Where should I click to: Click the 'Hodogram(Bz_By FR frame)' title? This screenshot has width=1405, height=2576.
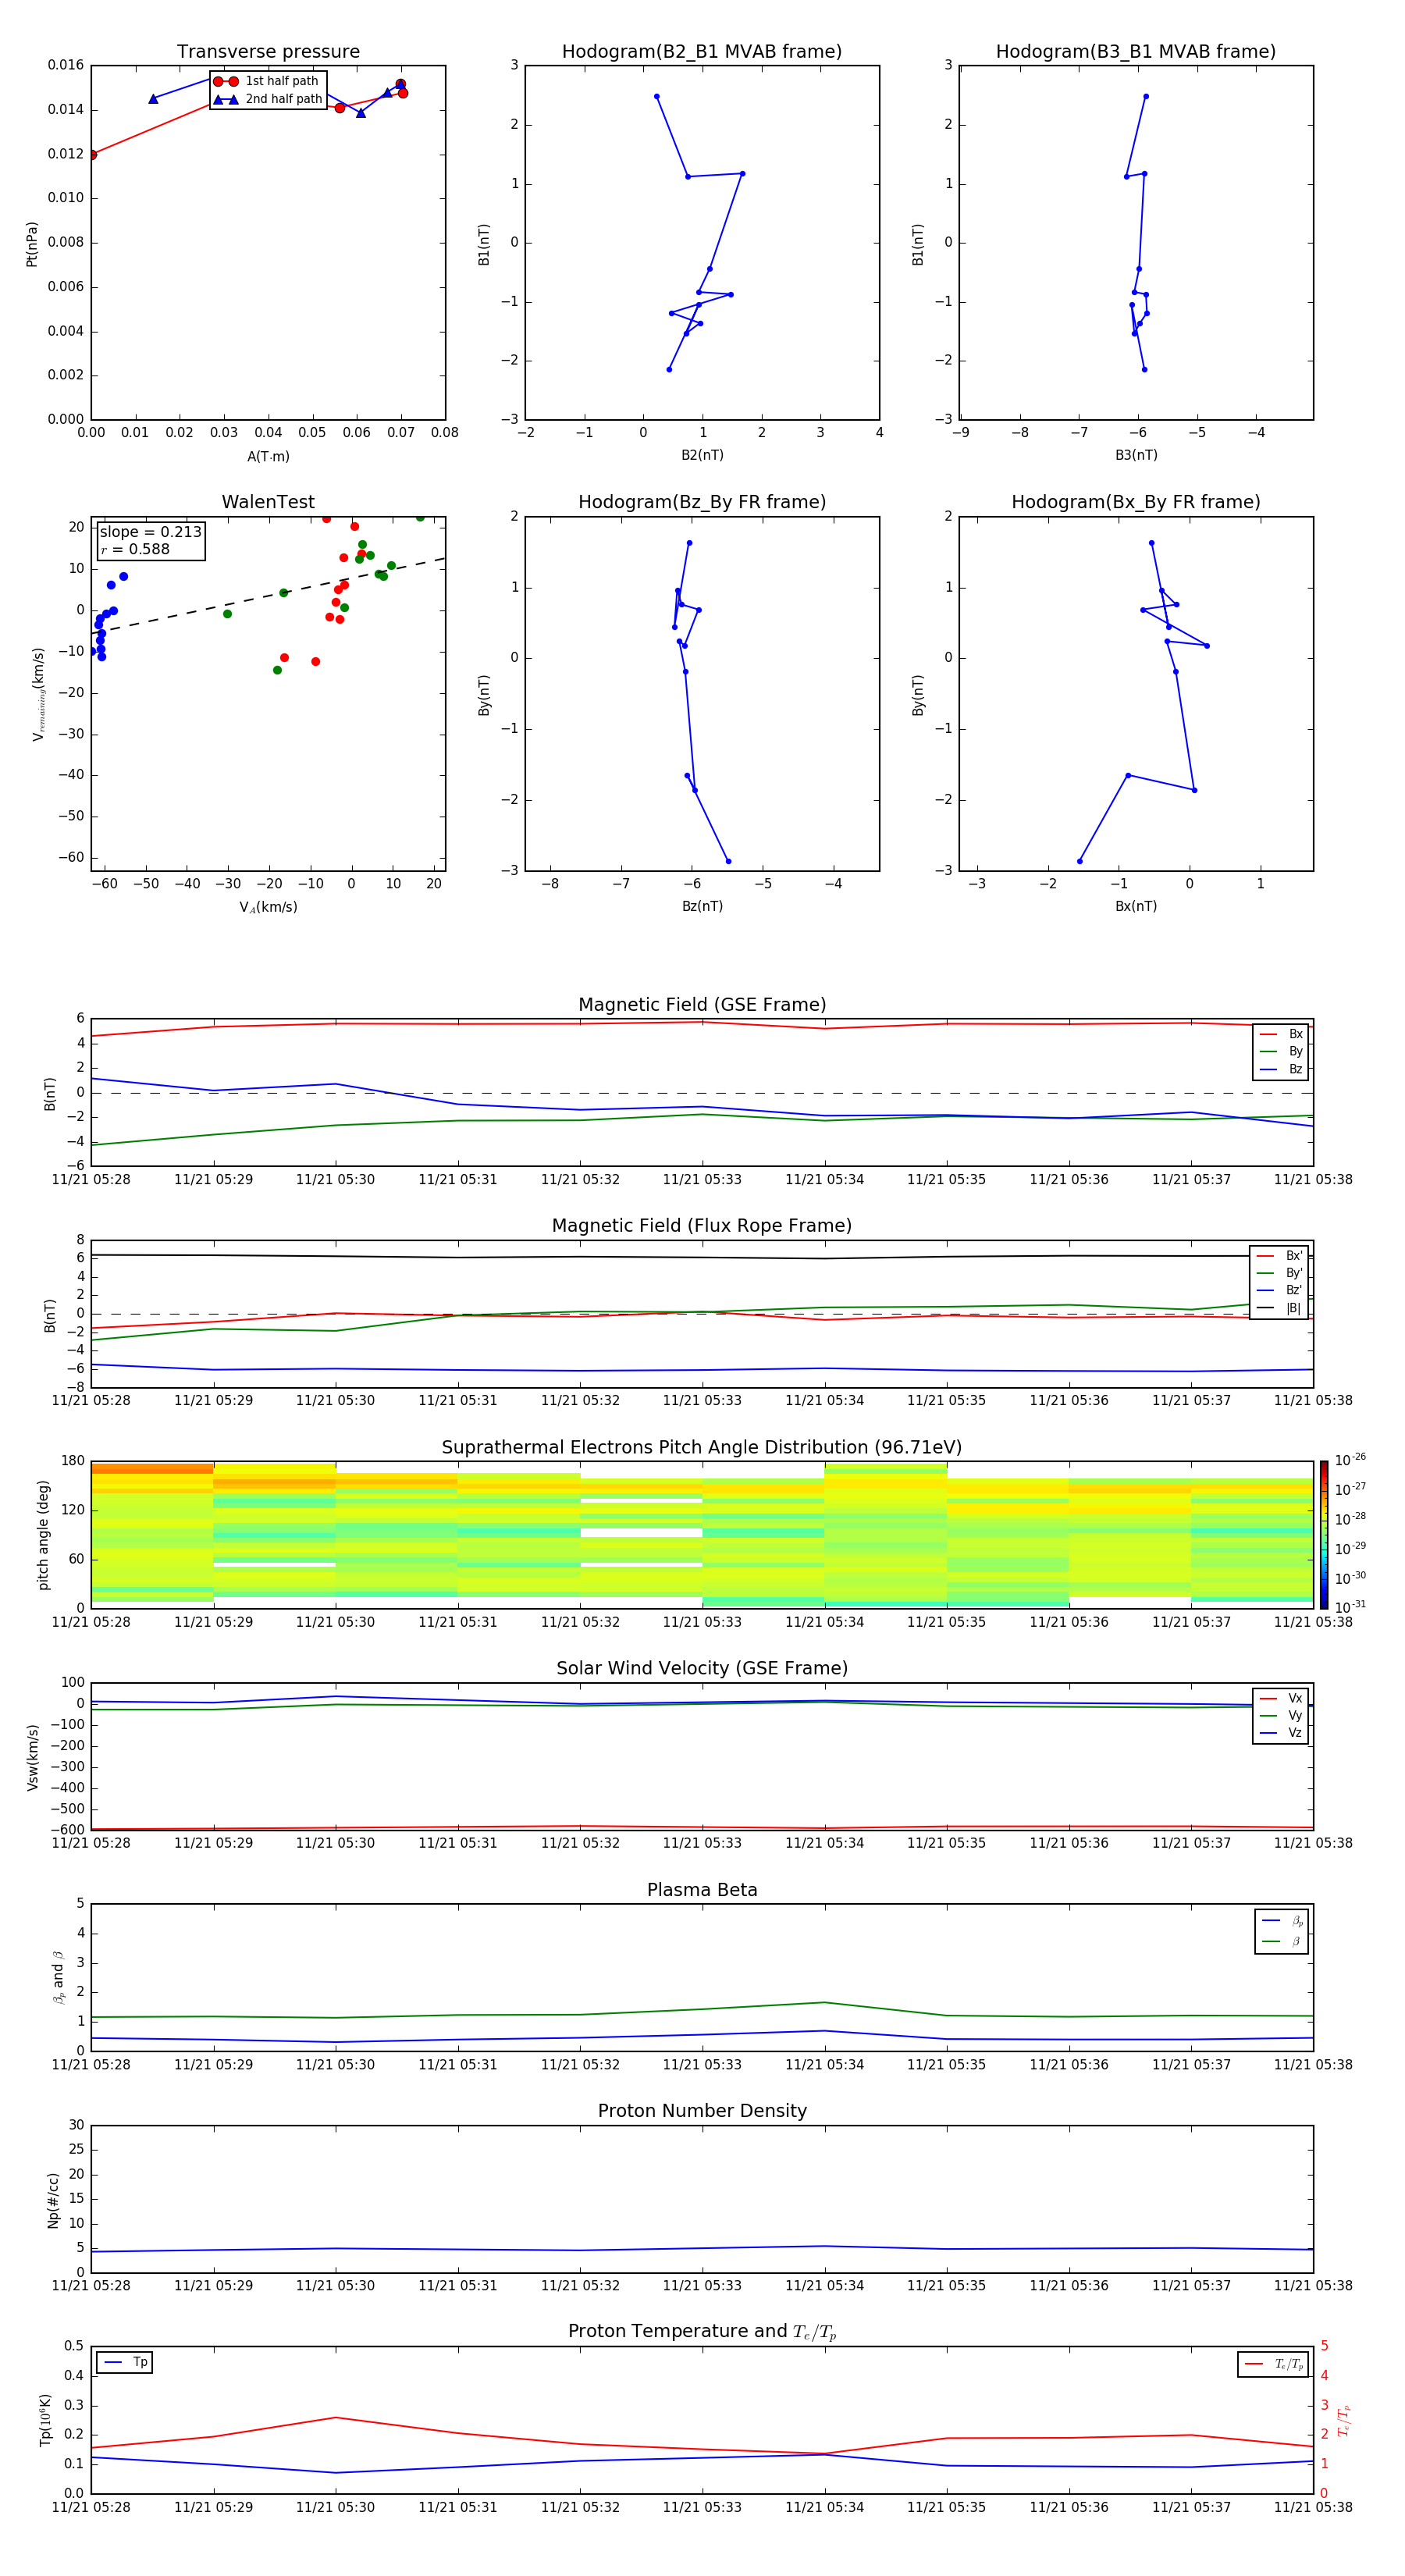pyautogui.click(x=702, y=502)
